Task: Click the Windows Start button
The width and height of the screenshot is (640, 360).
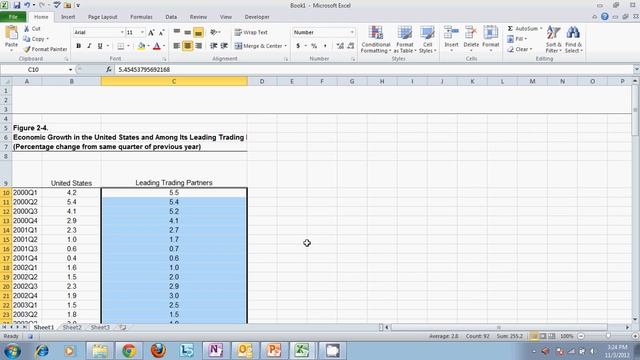Action: (13, 351)
